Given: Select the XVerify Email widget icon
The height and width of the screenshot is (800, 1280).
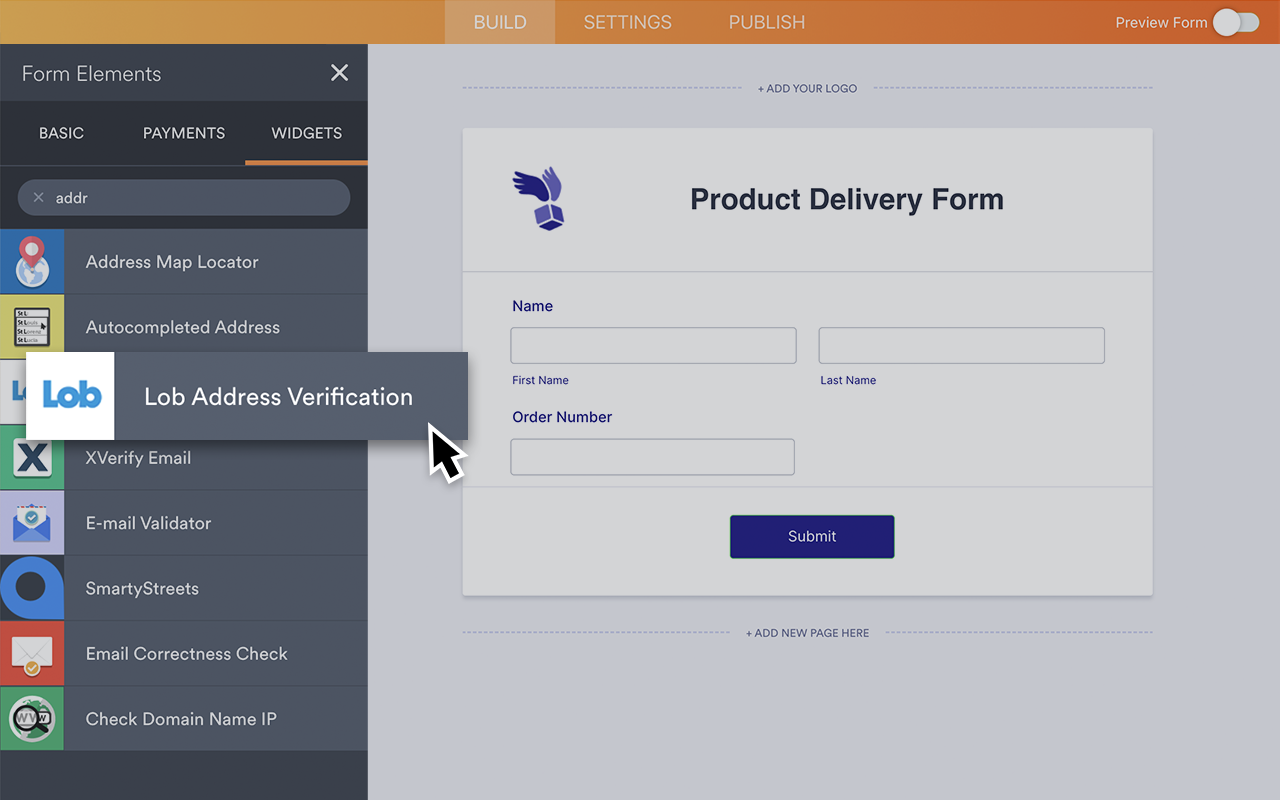Looking at the screenshot, I should [32, 457].
